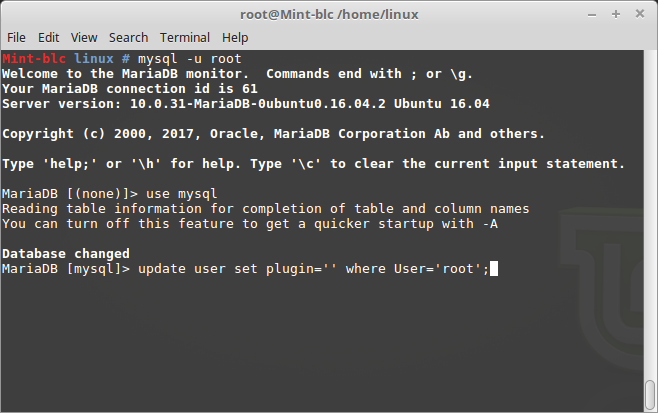Open the File menu

pos(16,37)
